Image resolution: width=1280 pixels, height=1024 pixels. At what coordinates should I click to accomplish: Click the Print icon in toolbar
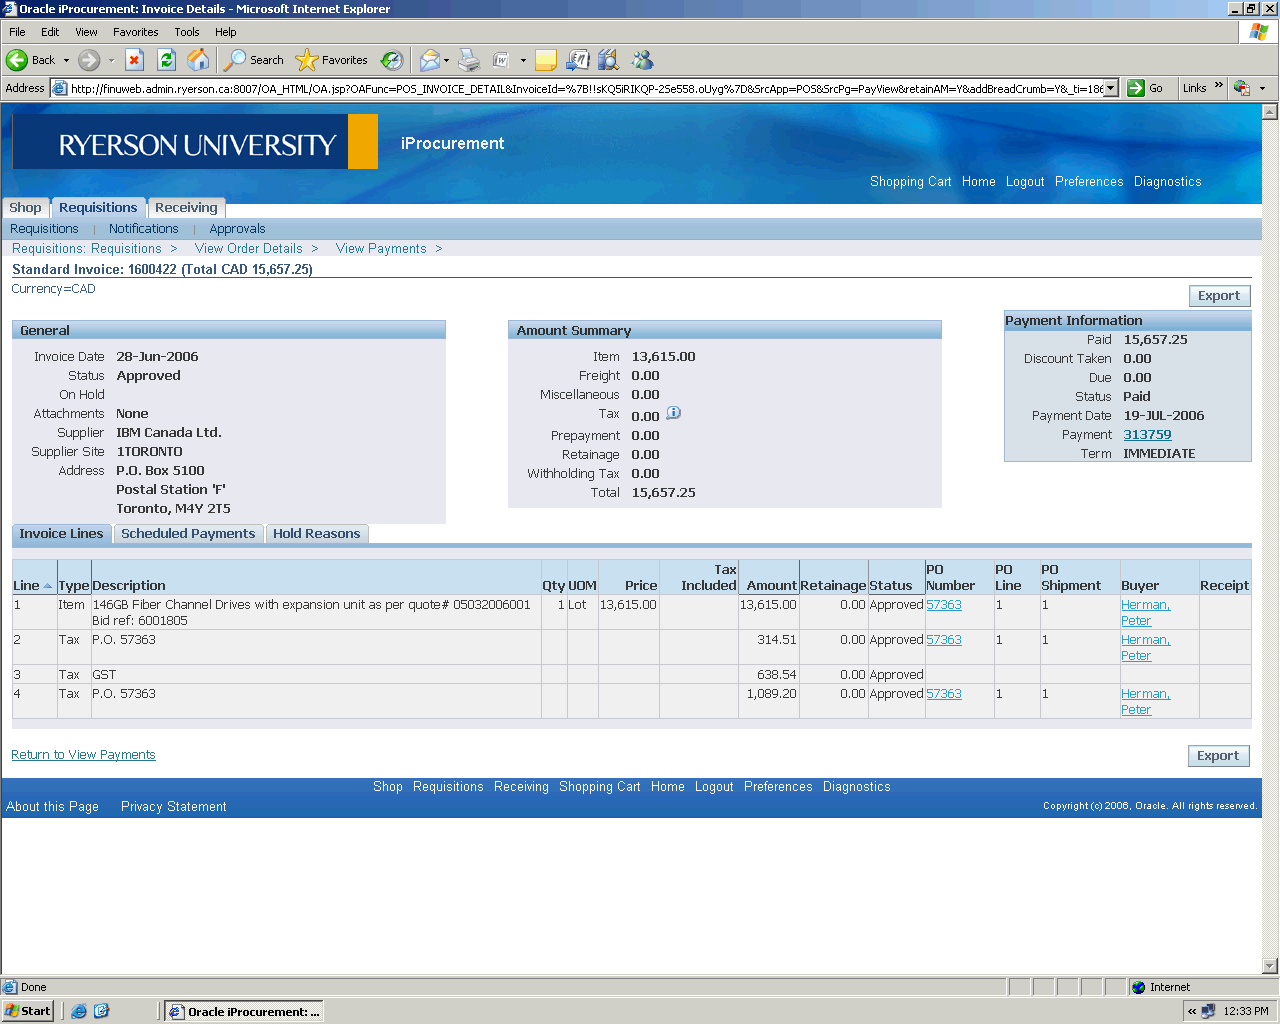469,60
